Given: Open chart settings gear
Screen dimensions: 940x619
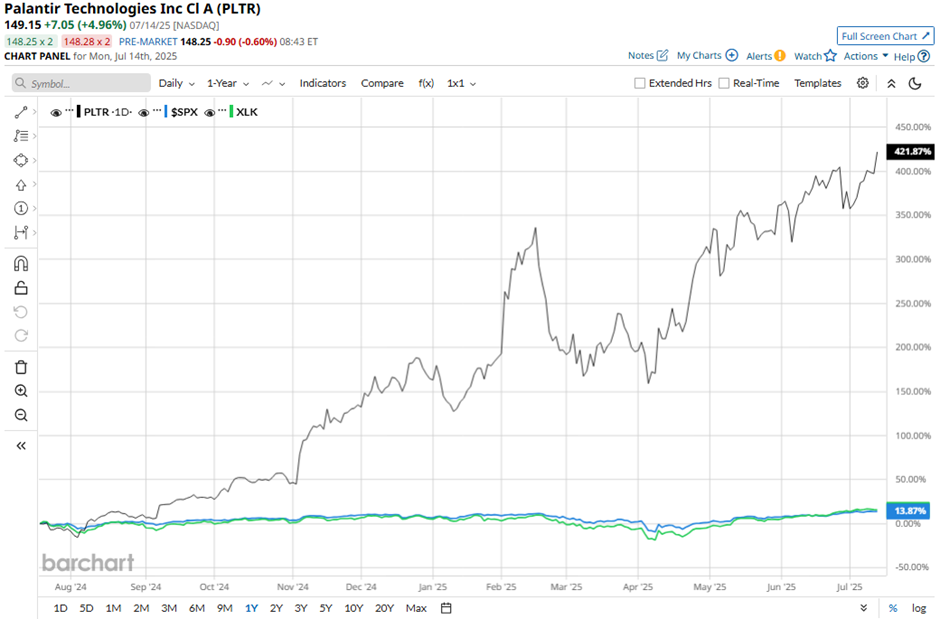Looking at the screenshot, I should coord(863,83).
